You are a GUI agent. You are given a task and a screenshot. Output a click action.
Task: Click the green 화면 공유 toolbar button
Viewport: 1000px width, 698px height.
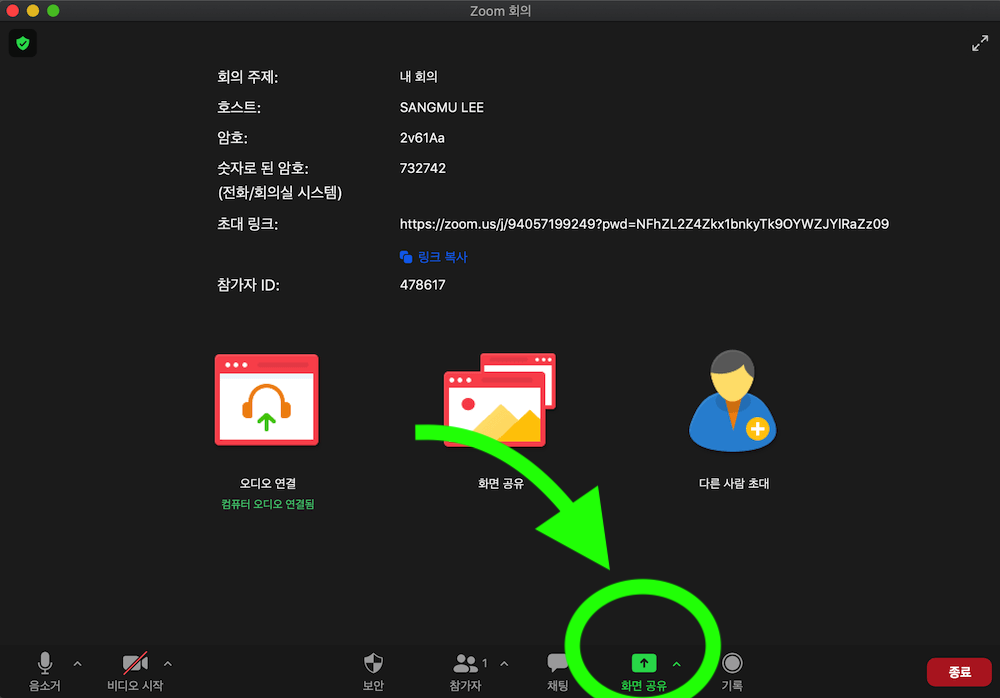(643, 671)
